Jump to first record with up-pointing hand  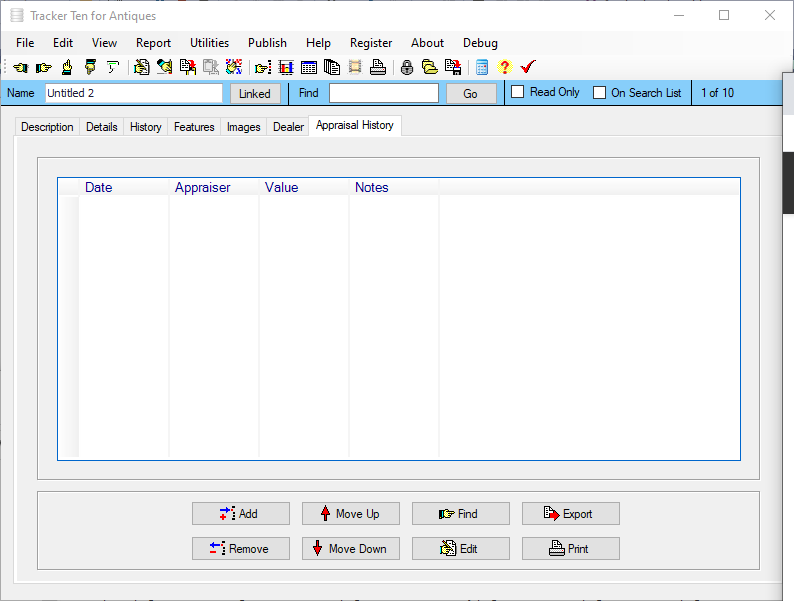point(67,67)
